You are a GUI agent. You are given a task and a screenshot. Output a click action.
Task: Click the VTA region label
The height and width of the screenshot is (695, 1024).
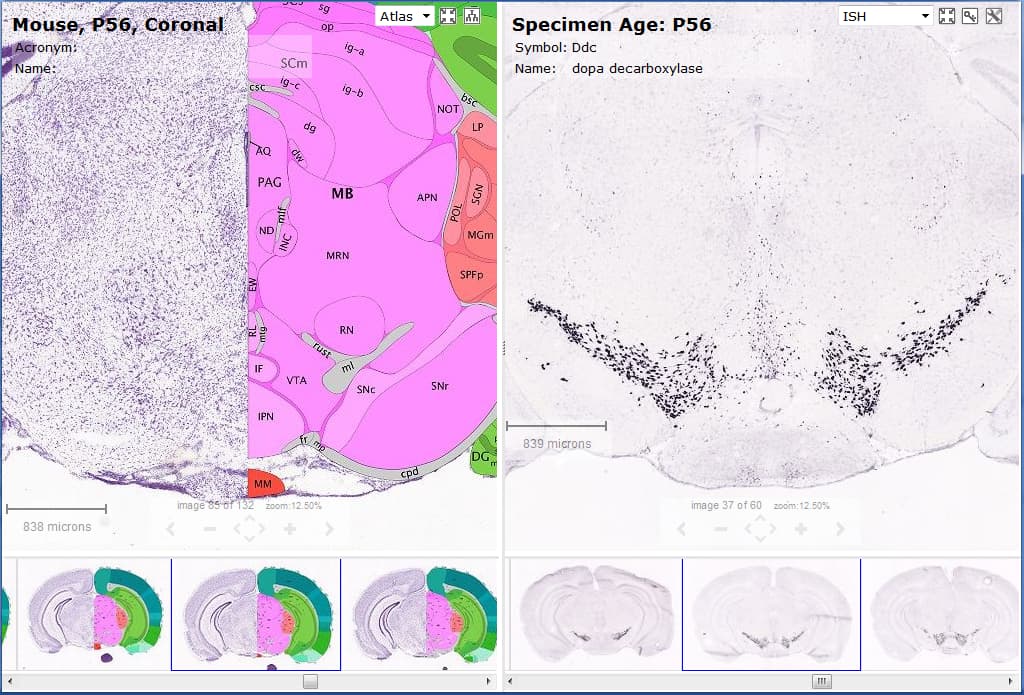tap(296, 380)
